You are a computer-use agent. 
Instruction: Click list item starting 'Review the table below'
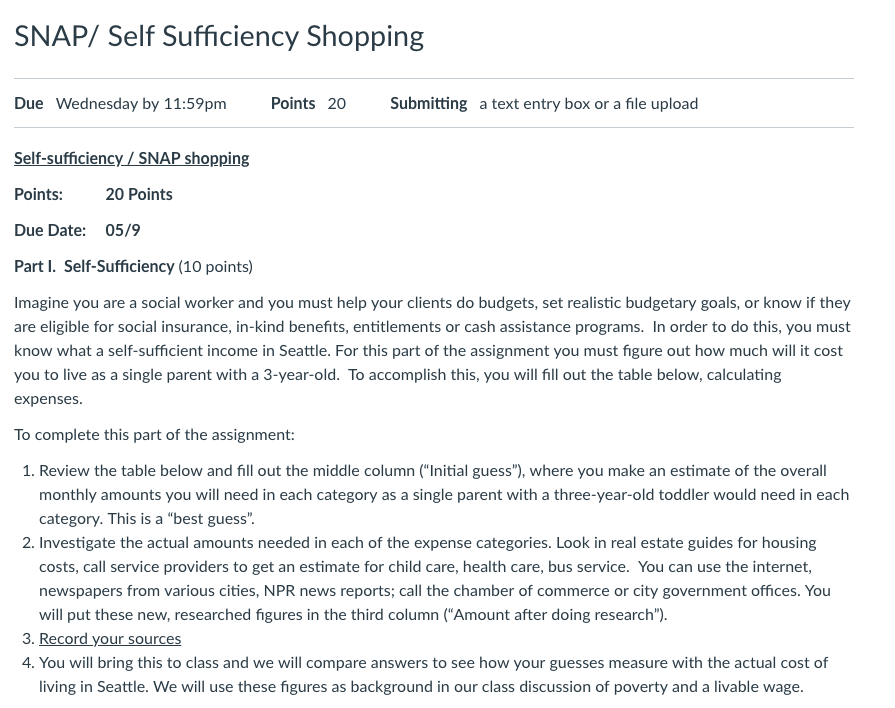point(444,494)
